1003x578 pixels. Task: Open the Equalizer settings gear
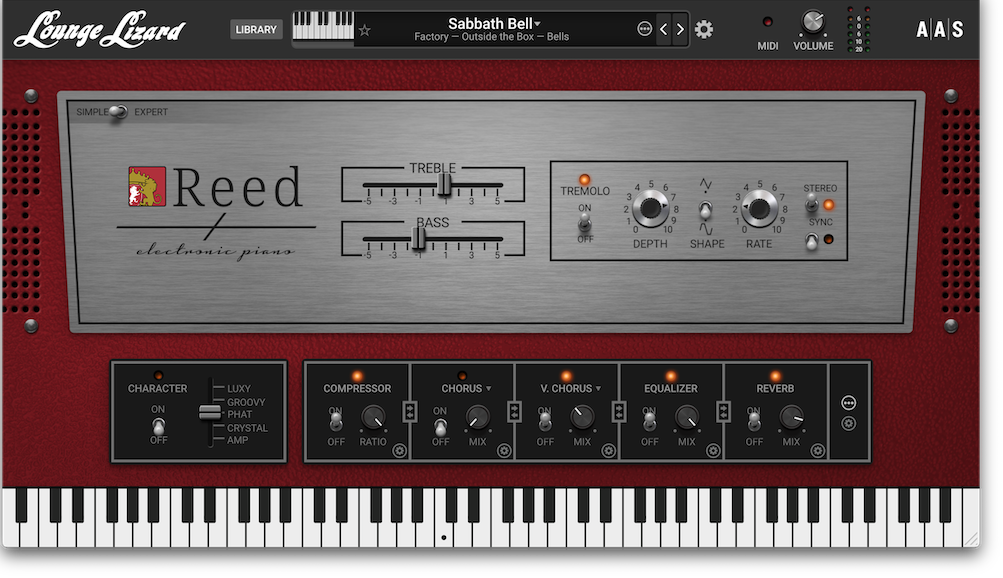[713, 451]
